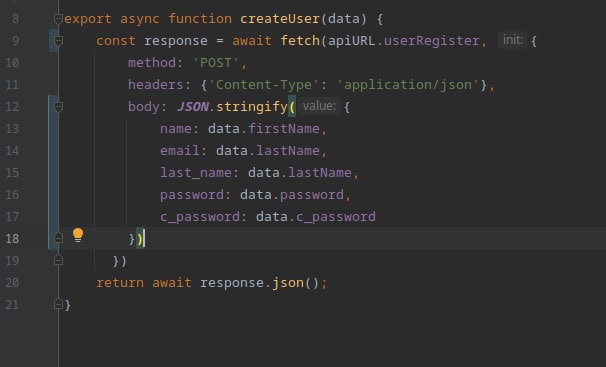Click the 'value:' parameter hint
Screen dimensions: 606x367
point(319,106)
